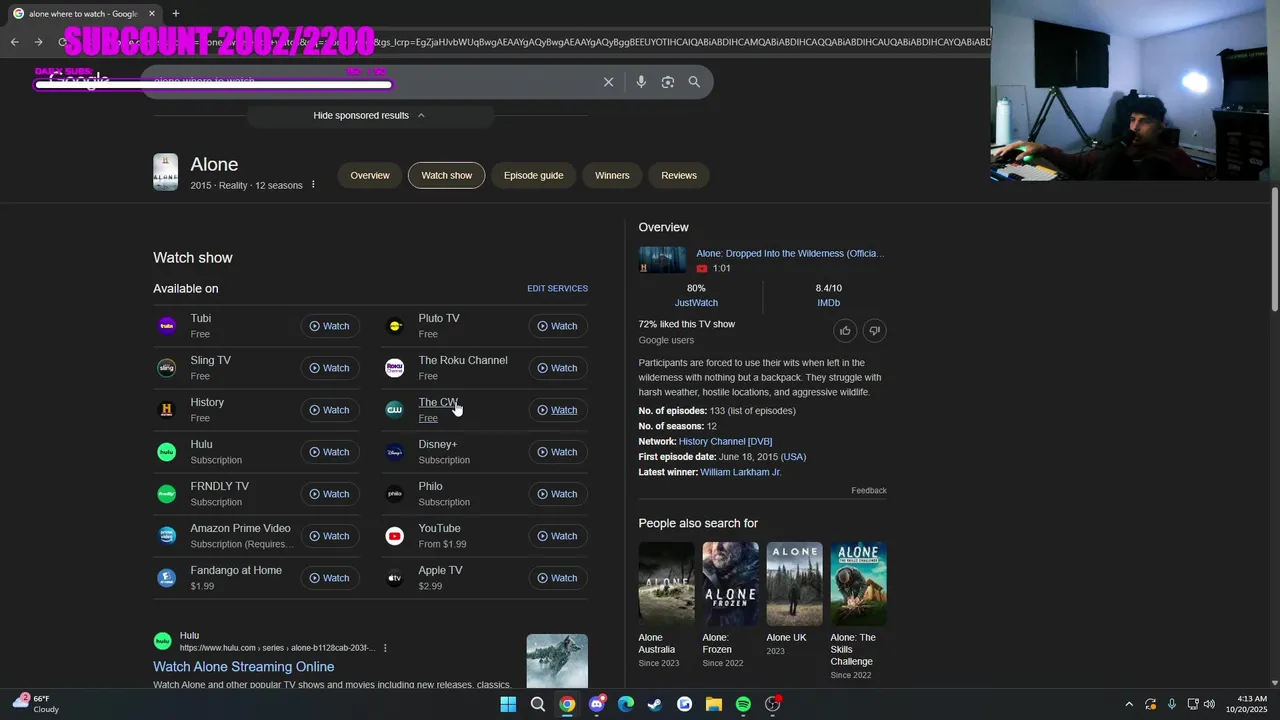
Task: Watch Alone on Amazon Prime Video
Action: (329, 536)
